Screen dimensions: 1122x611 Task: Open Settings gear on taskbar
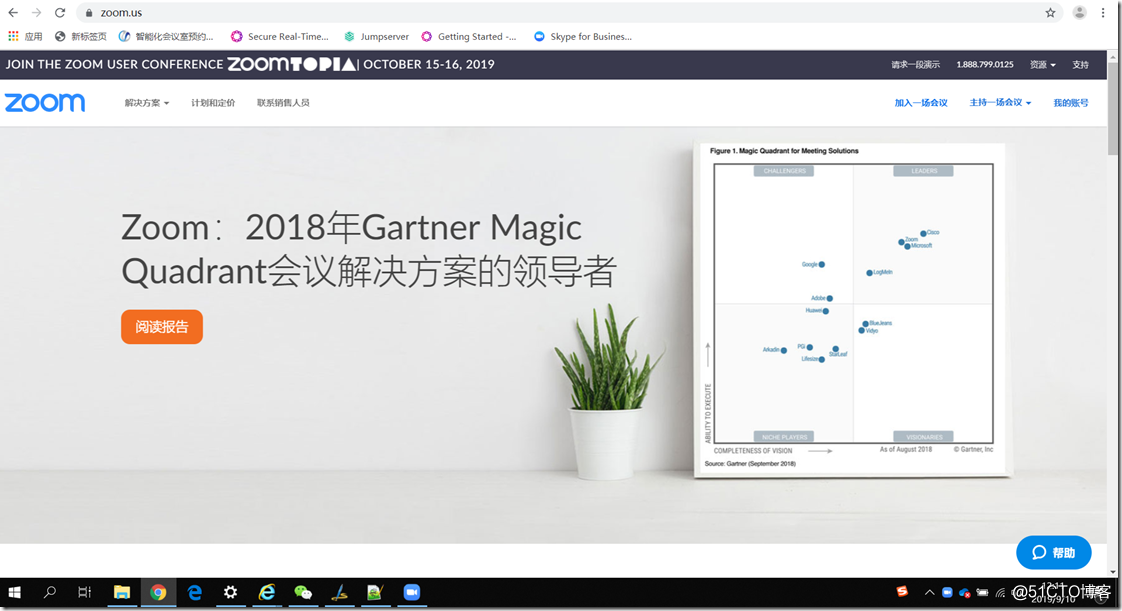(x=230, y=592)
